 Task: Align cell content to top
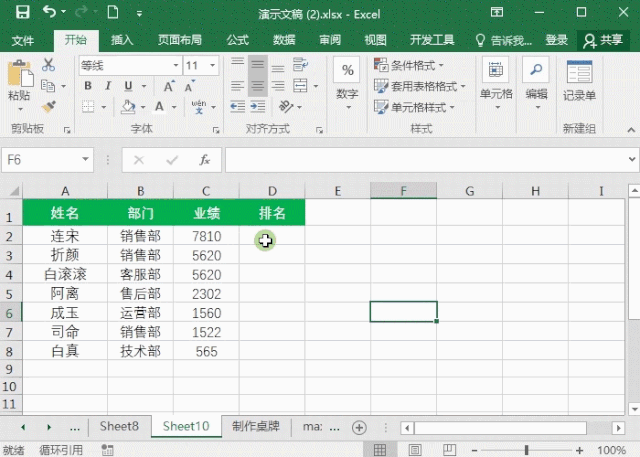(x=238, y=64)
